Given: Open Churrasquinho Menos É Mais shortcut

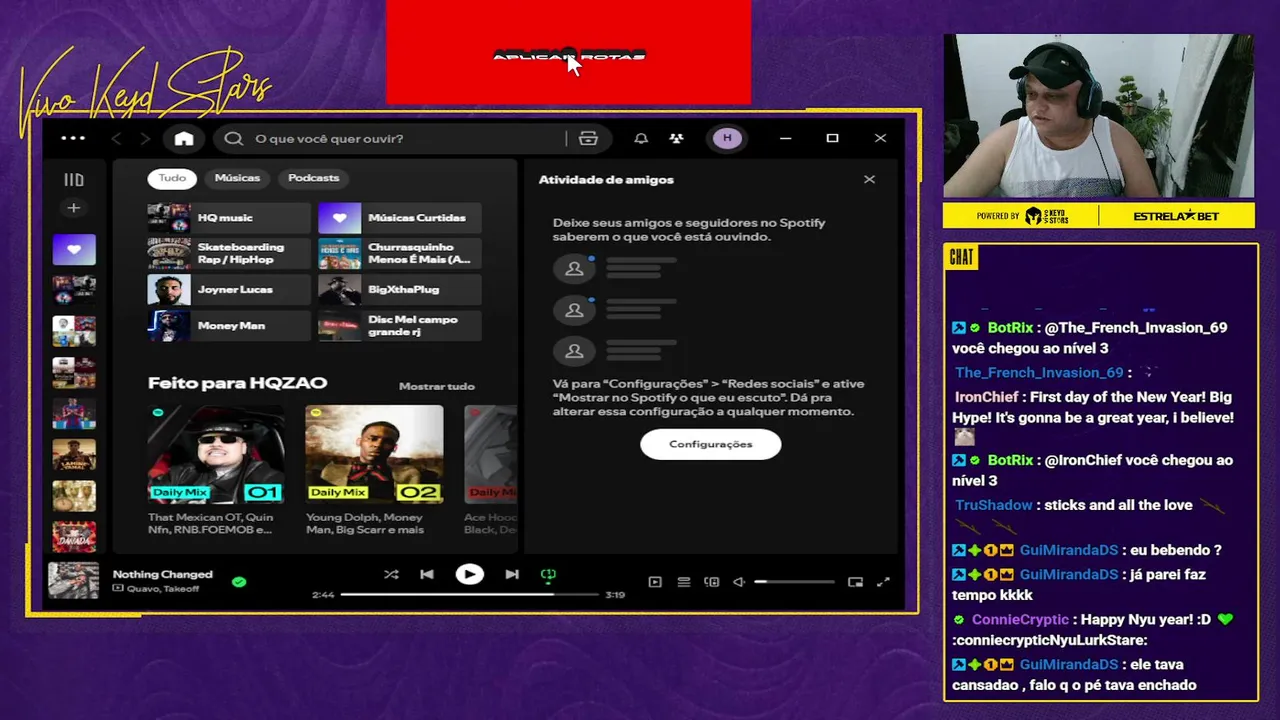Looking at the screenshot, I should click(x=399, y=253).
